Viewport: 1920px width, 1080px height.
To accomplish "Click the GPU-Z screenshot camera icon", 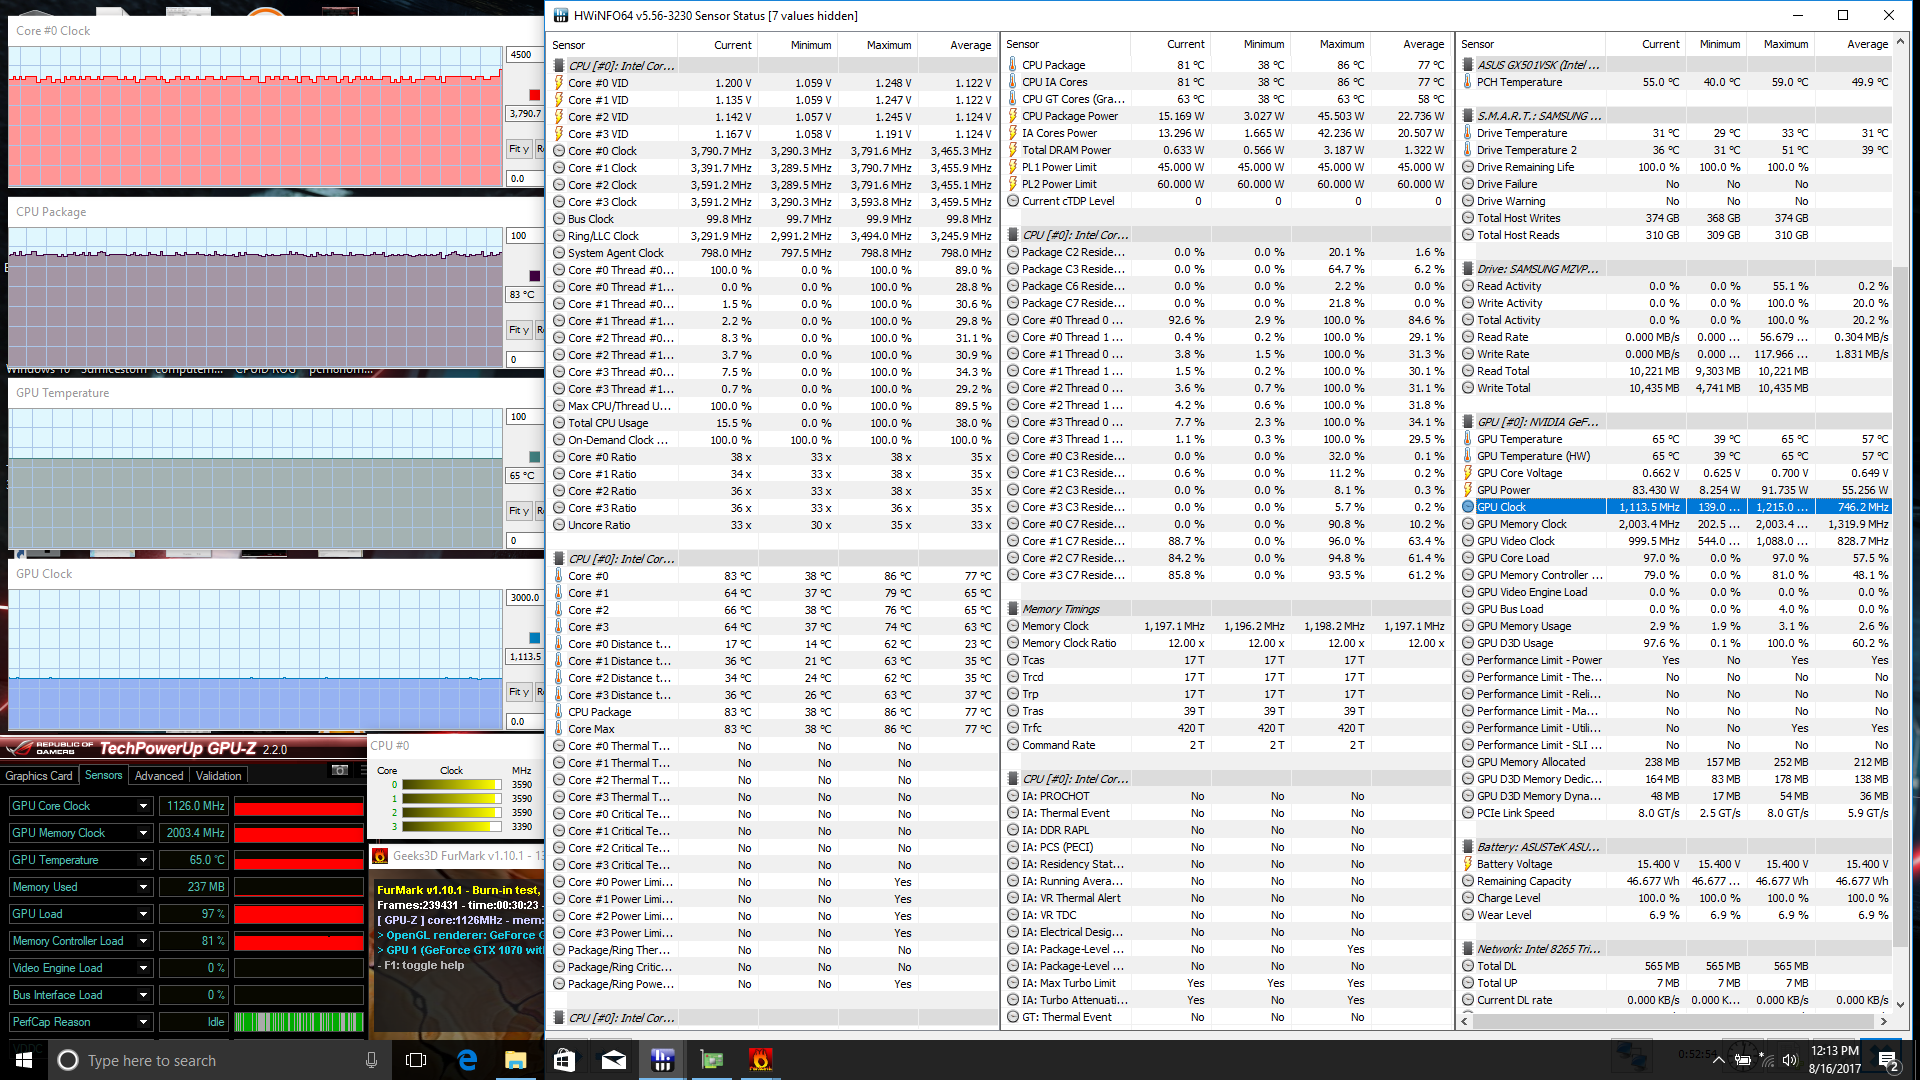I will tap(340, 770).
